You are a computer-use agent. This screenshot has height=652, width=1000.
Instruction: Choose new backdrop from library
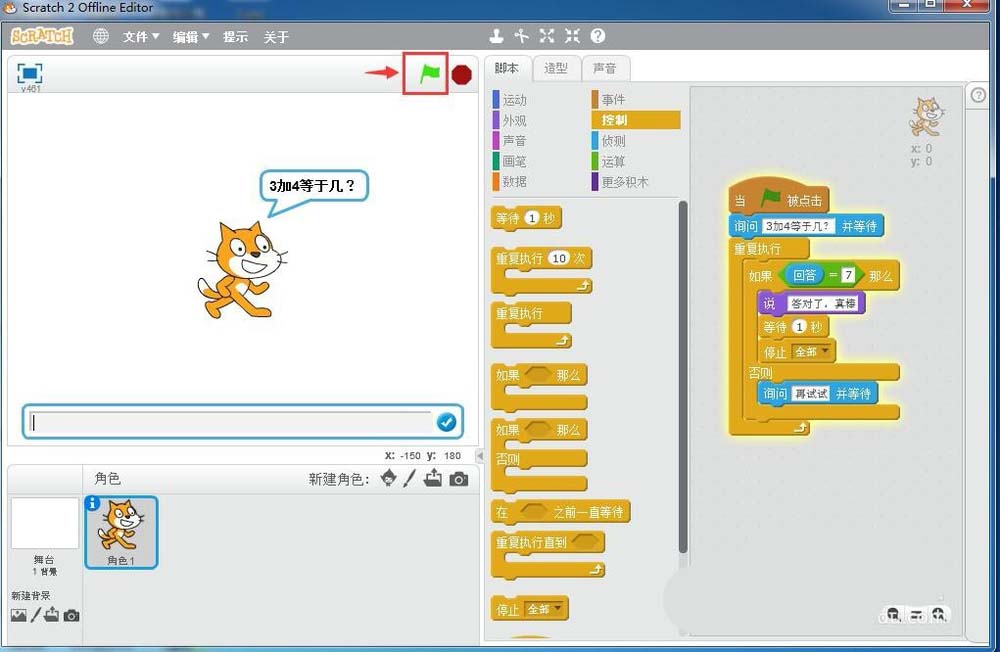[x=18, y=616]
